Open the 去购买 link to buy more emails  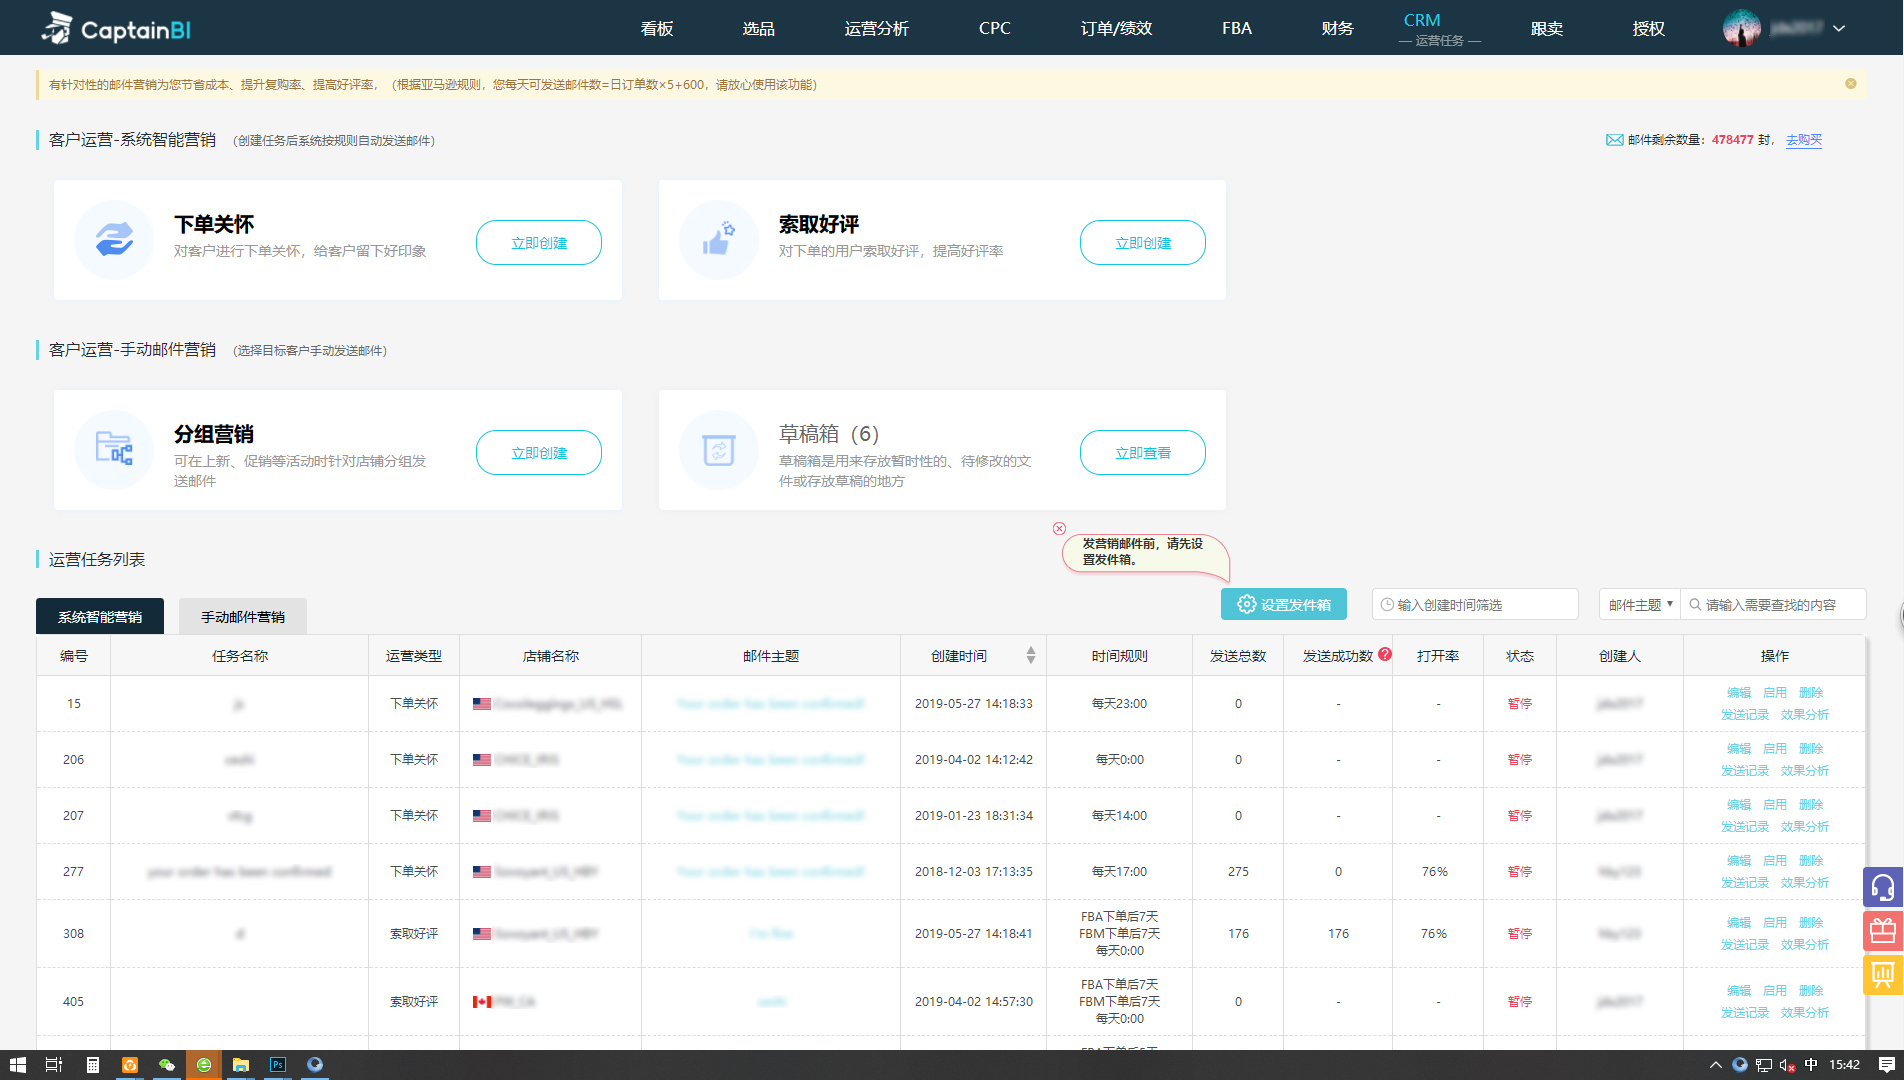pyautogui.click(x=1803, y=140)
